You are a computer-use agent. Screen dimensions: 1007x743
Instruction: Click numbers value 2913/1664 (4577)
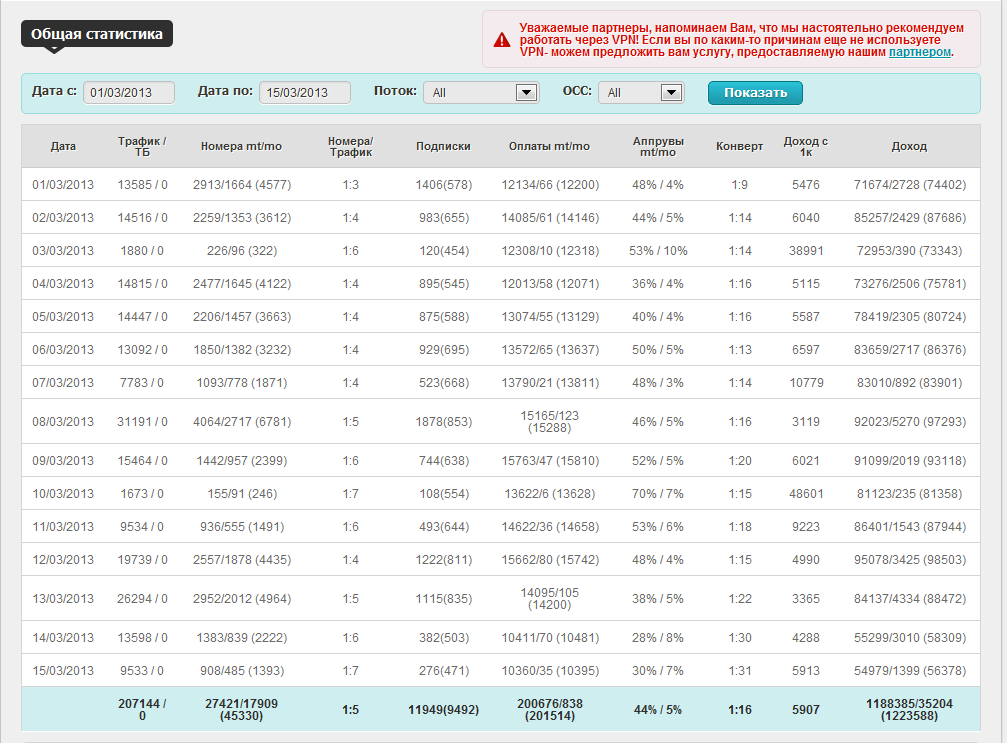[x=241, y=185]
